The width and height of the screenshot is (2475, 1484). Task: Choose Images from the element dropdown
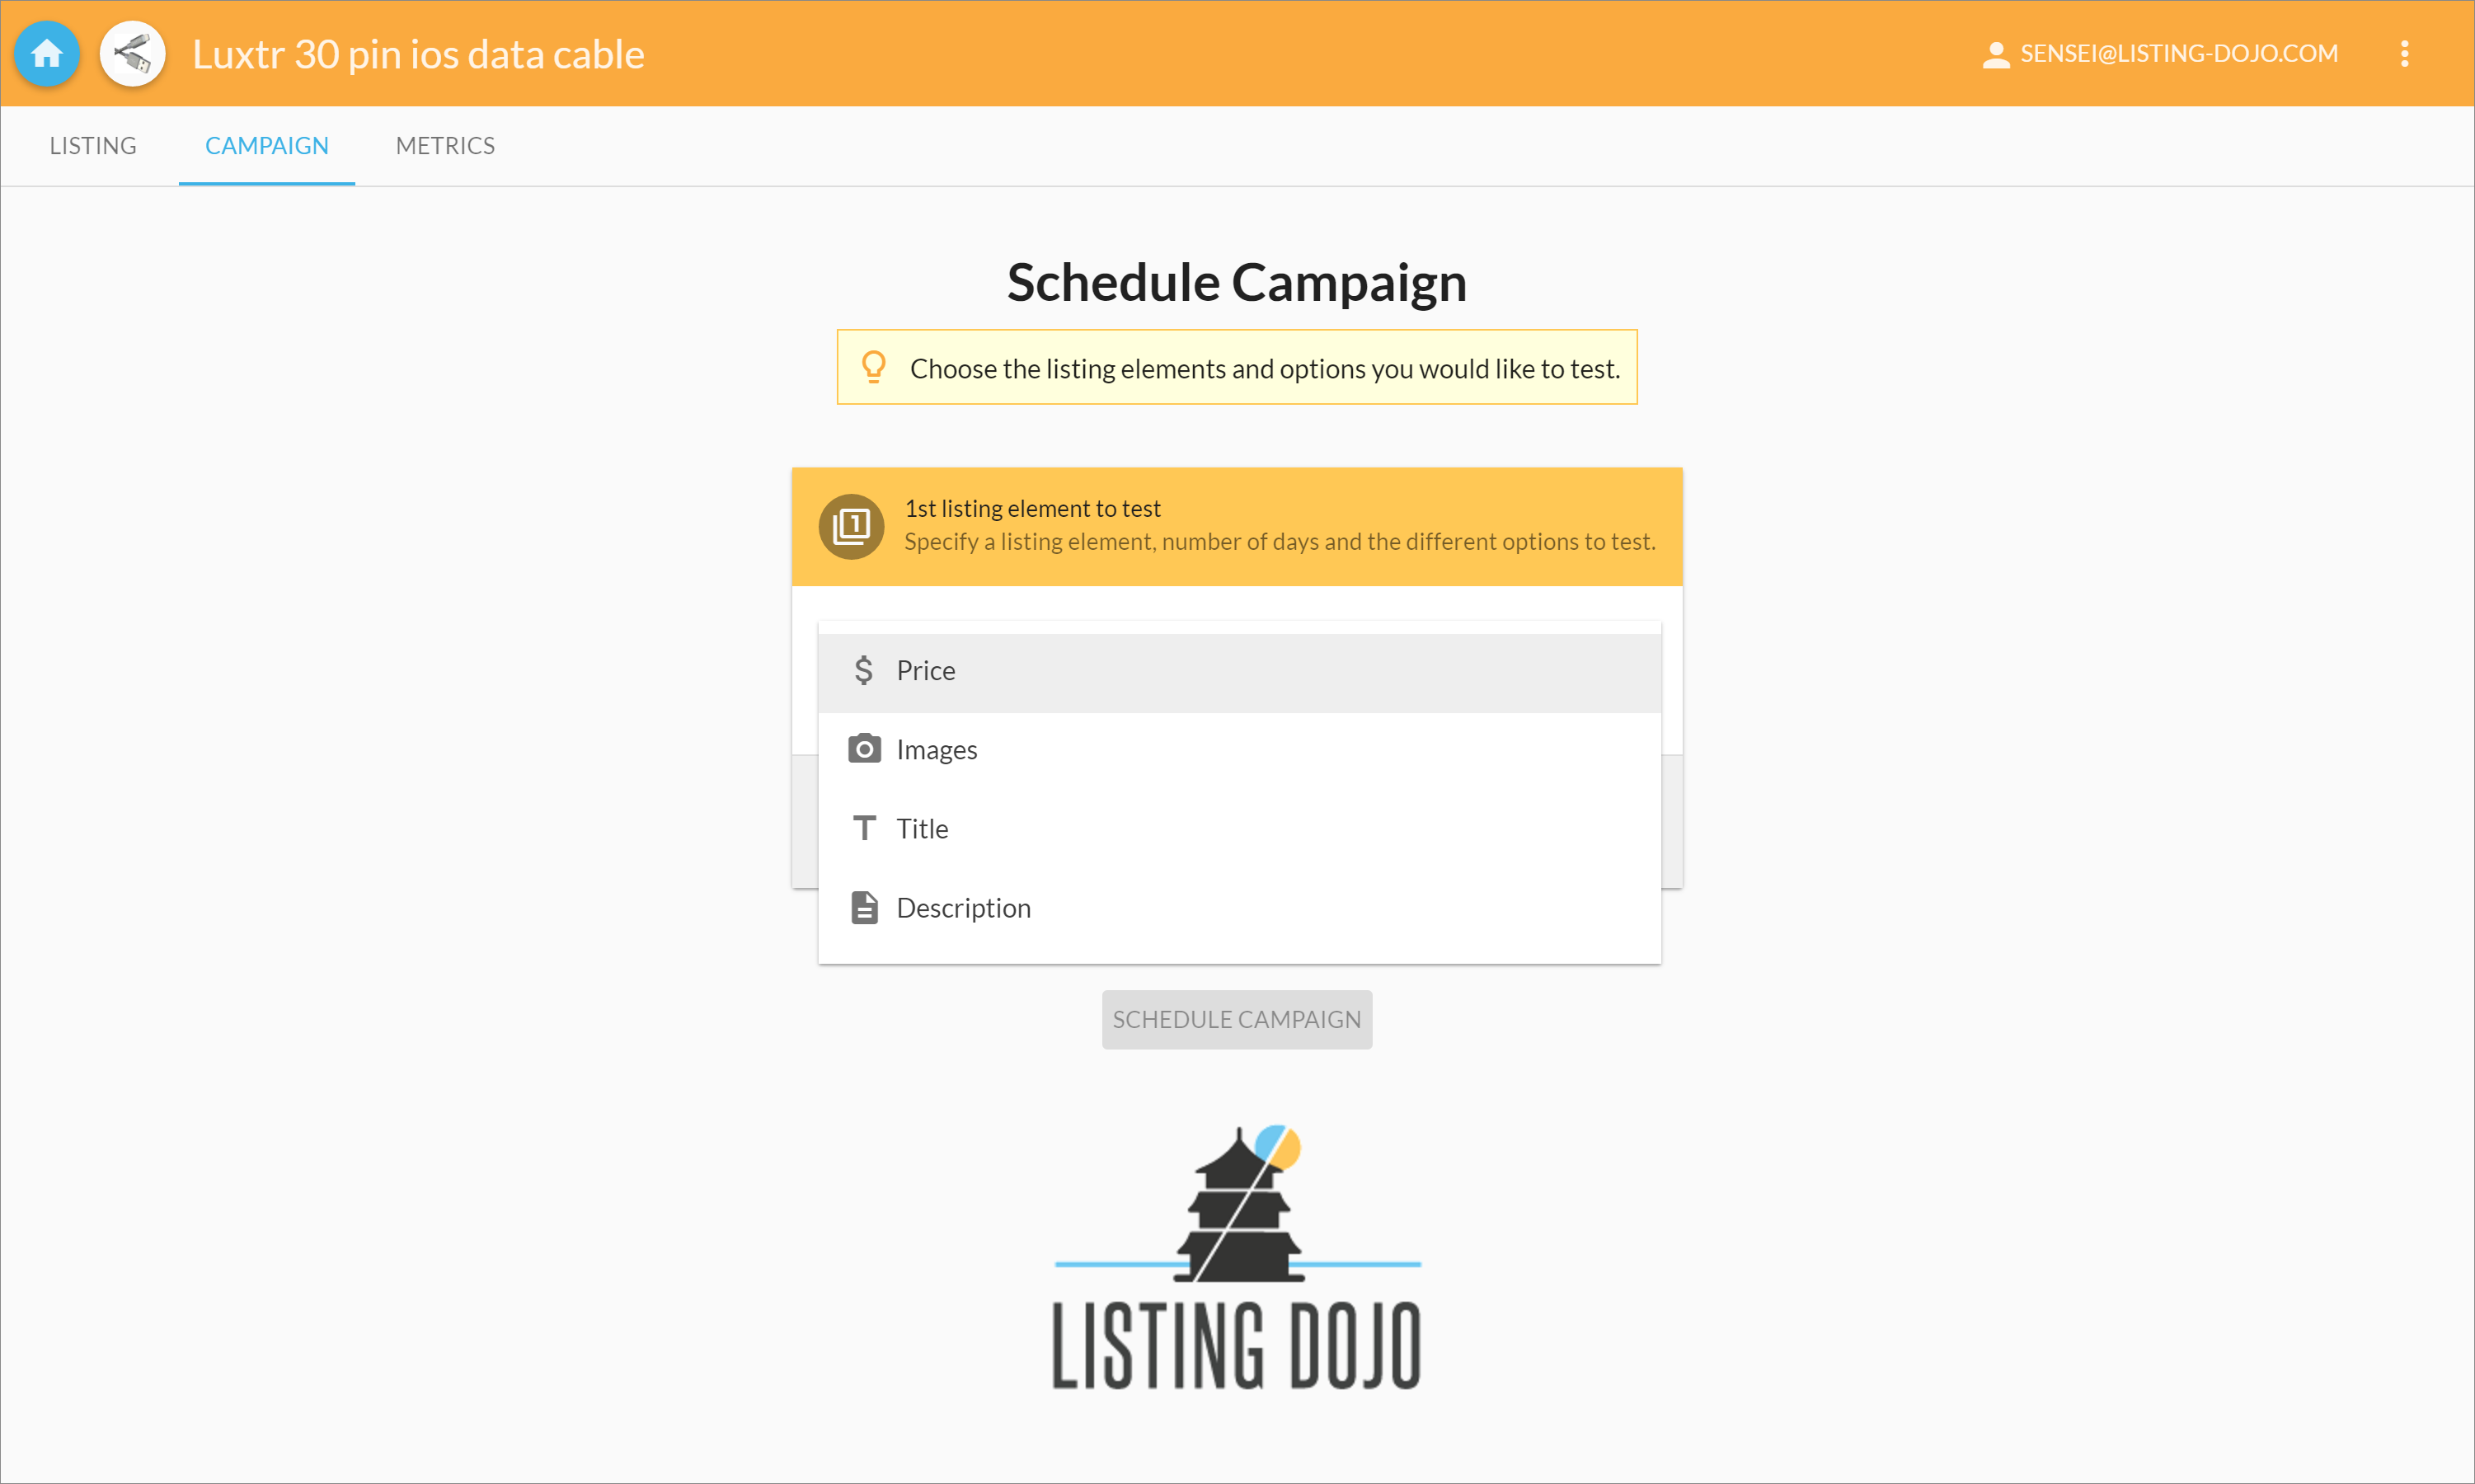1239,750
